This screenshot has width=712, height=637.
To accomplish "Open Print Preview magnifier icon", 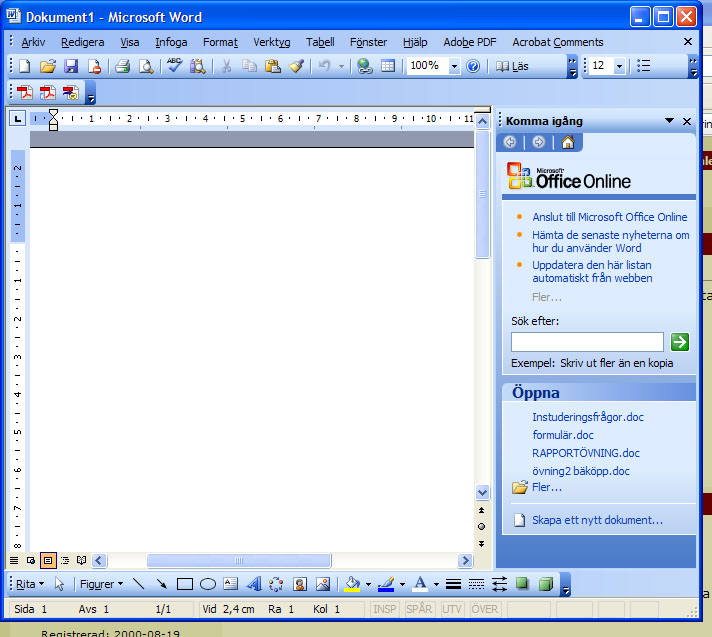I will 146,66.
